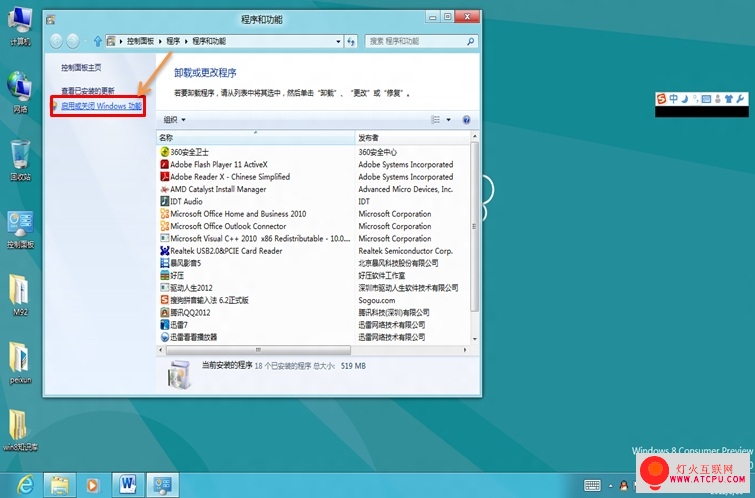Open the 组织 dropdown menu
This screenshot has height=498, width=755.
tap(174, 120)
